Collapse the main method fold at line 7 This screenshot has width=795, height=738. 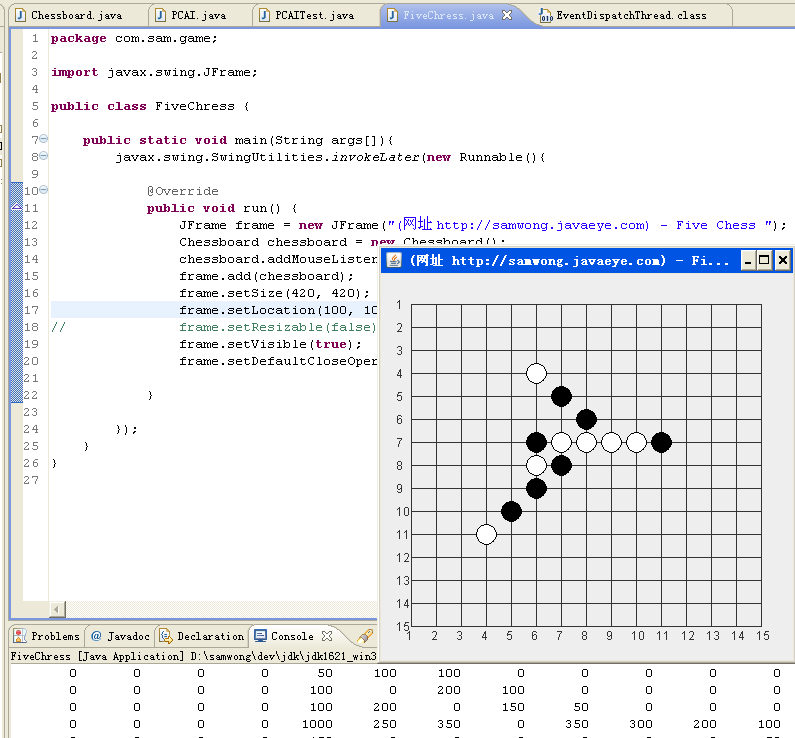click(x=43, y=139)
